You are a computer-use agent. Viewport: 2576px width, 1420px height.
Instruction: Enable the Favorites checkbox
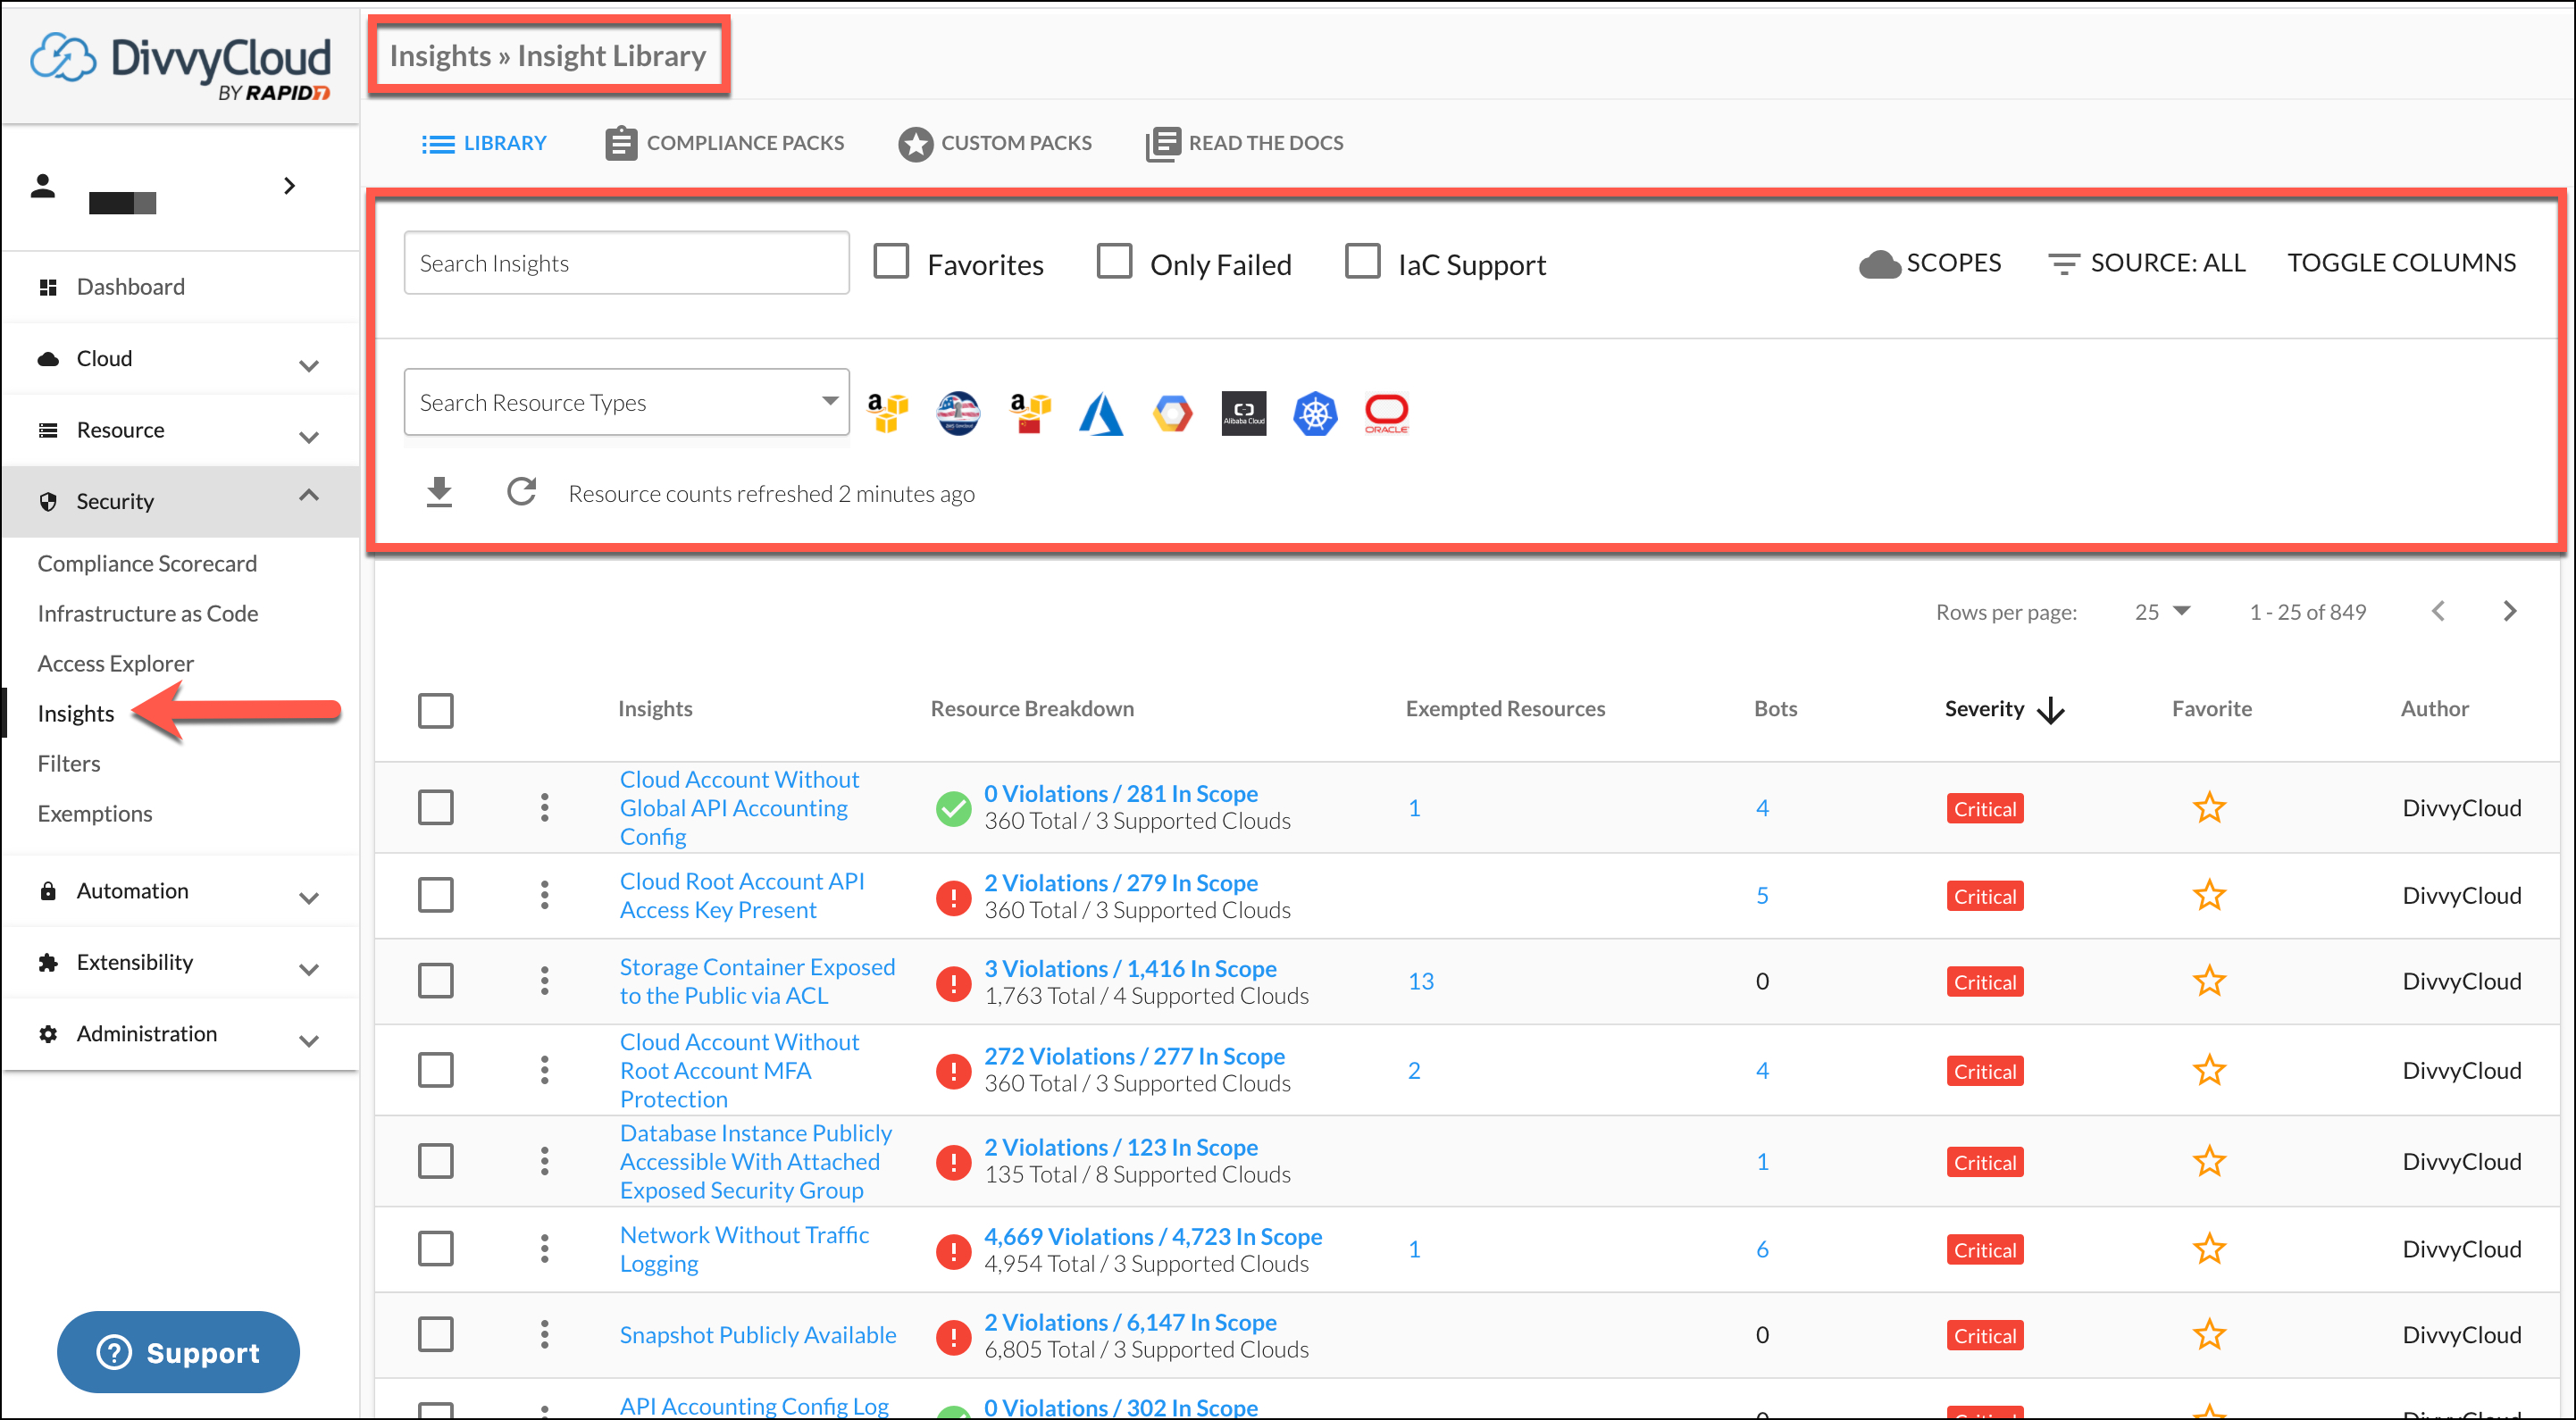click(891, 262)
